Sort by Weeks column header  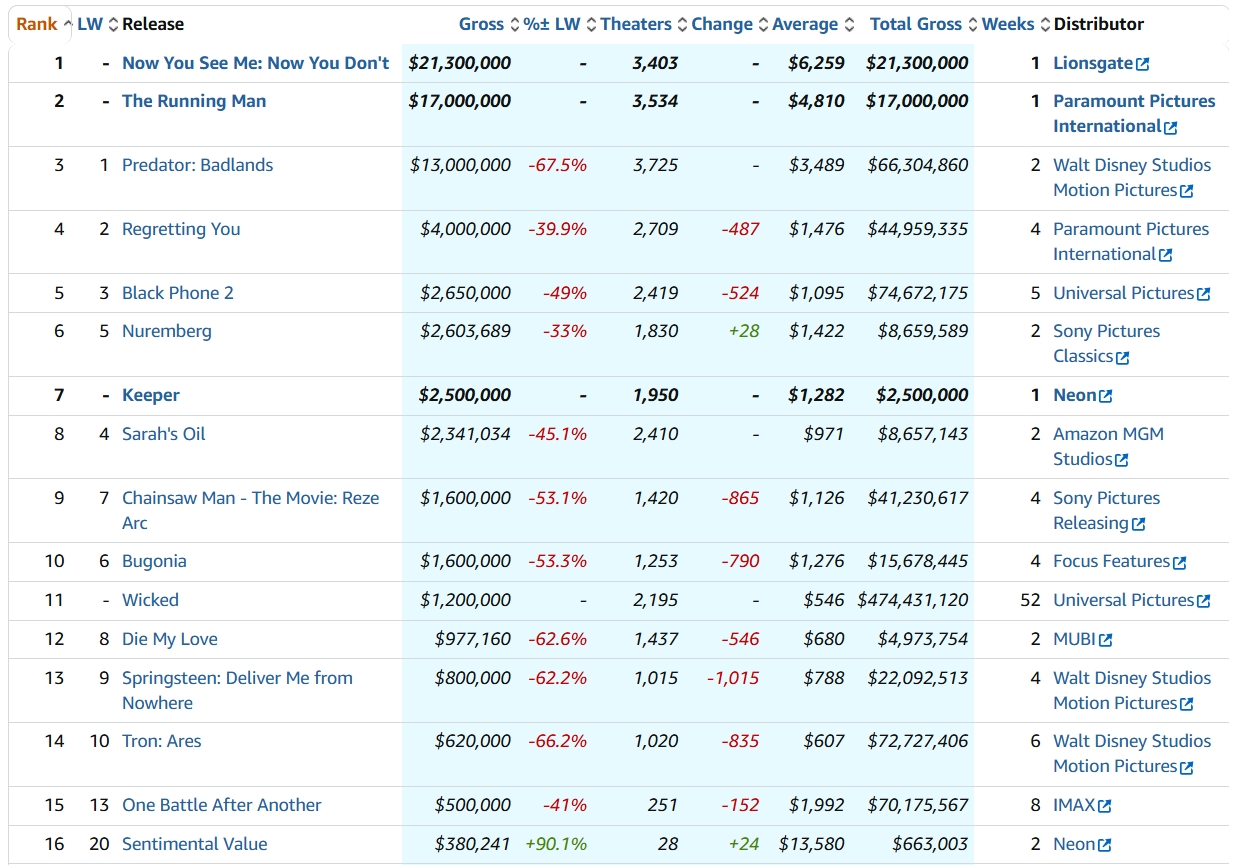pyautogui.click(x=1008, y=24)
